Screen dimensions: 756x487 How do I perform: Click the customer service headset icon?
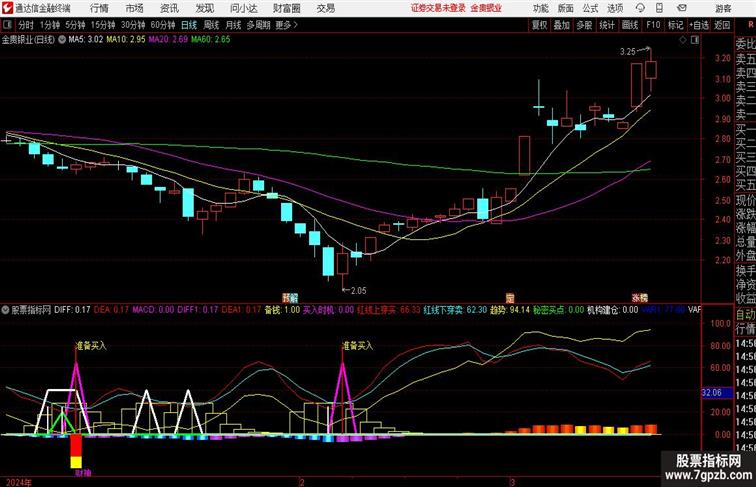point(640,8)
